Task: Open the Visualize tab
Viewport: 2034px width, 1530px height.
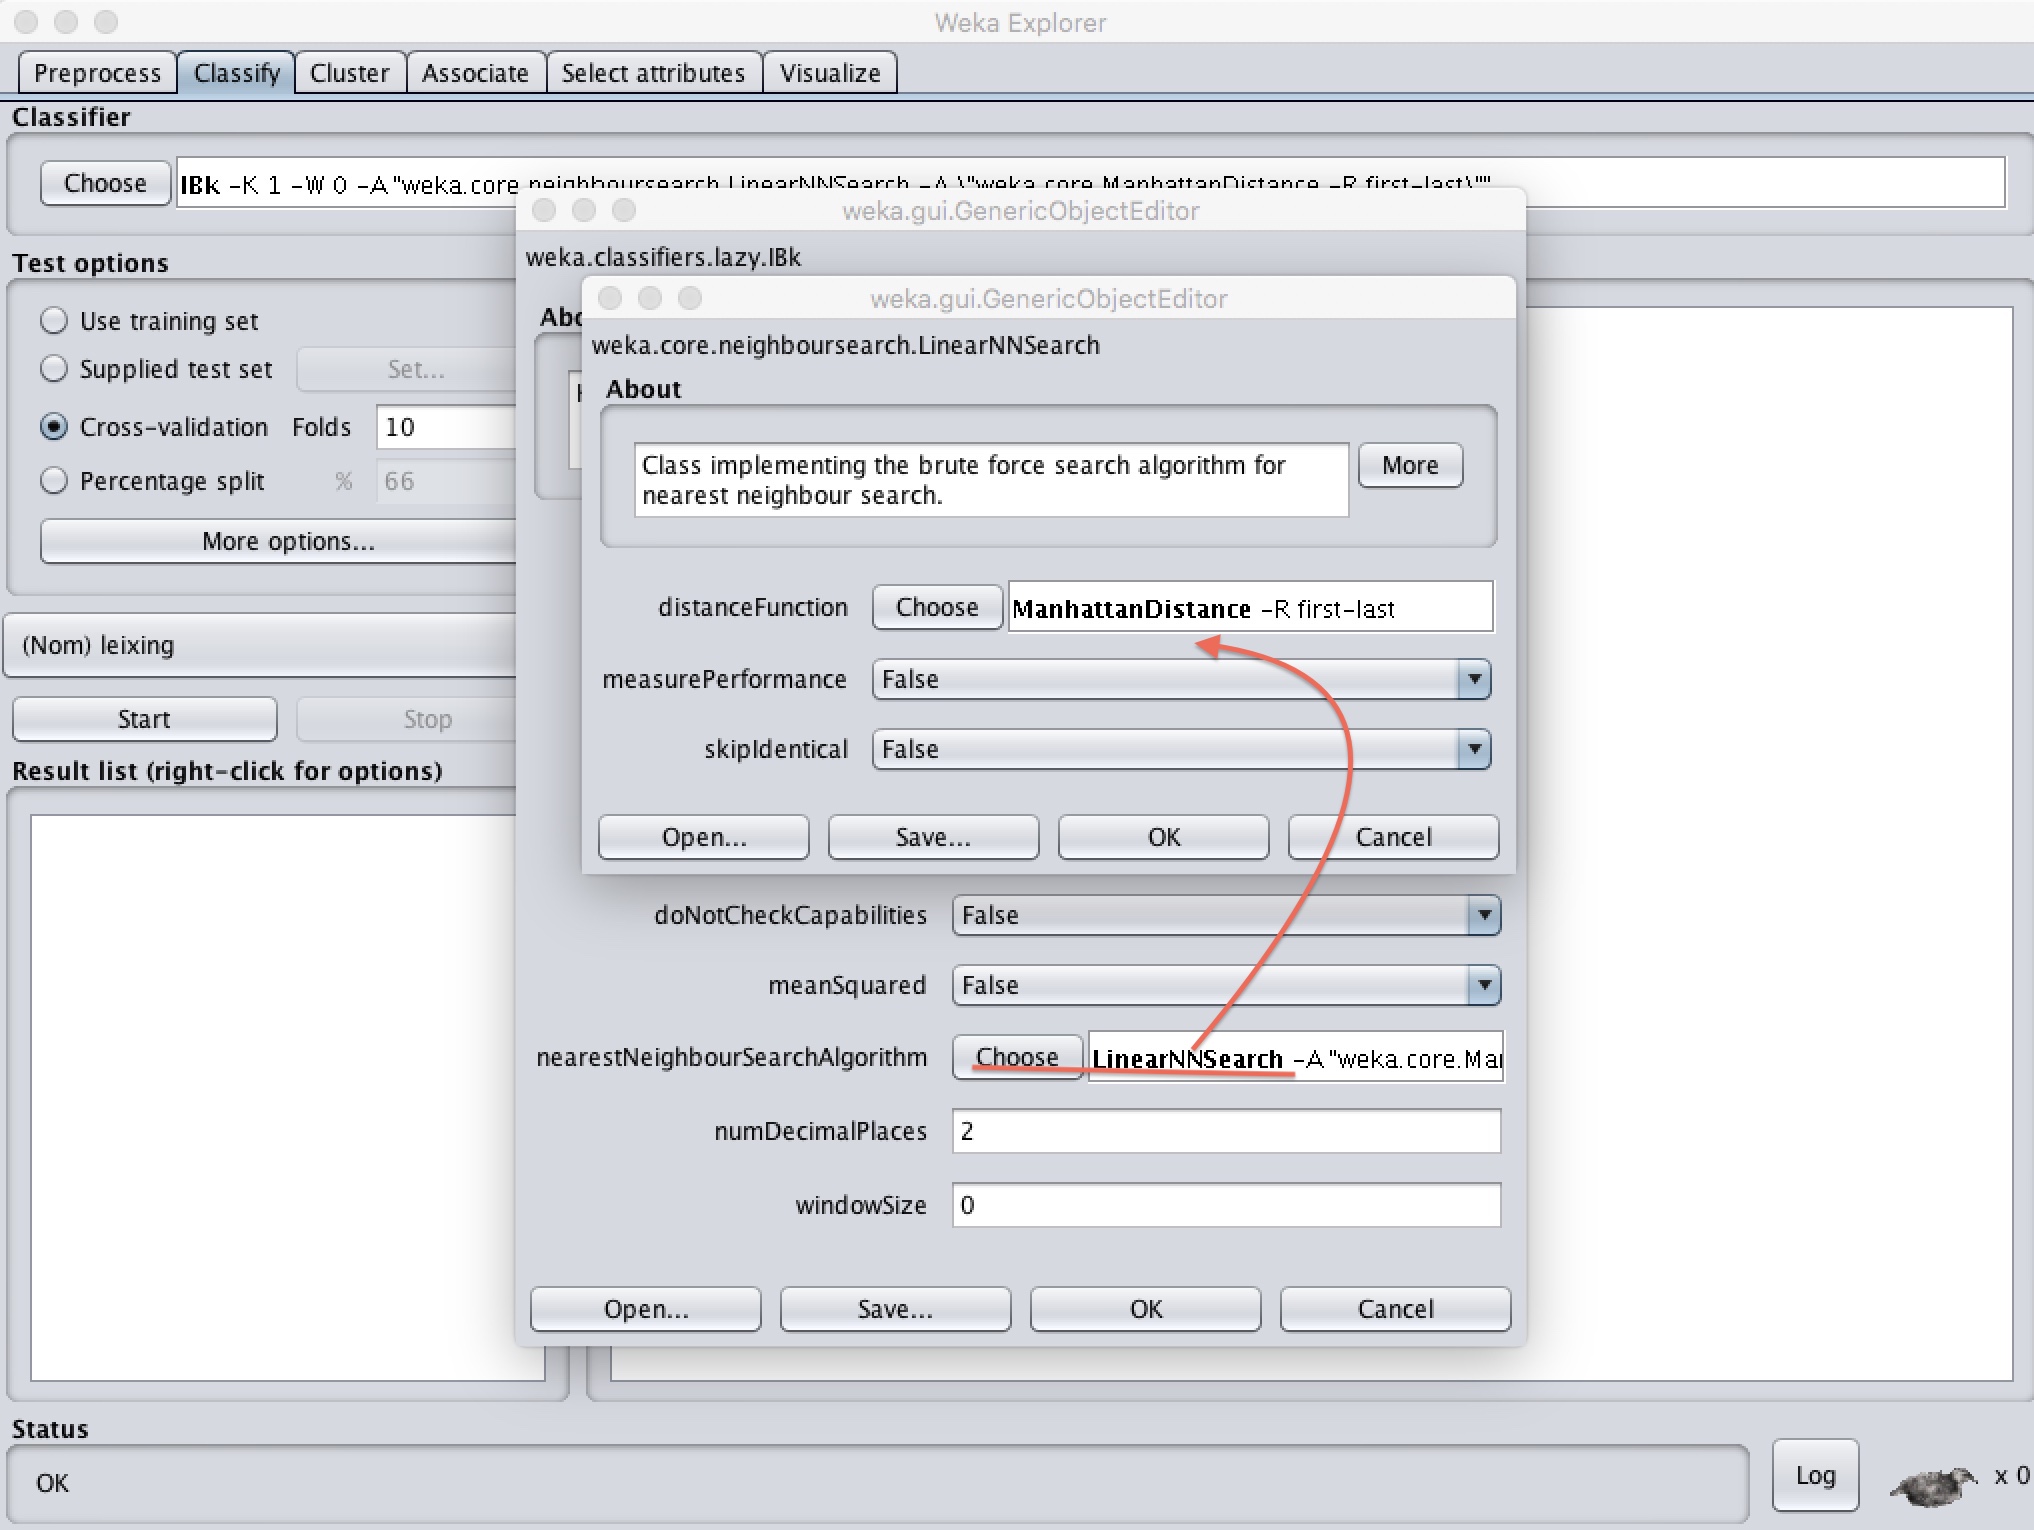Action: [829, 73]
